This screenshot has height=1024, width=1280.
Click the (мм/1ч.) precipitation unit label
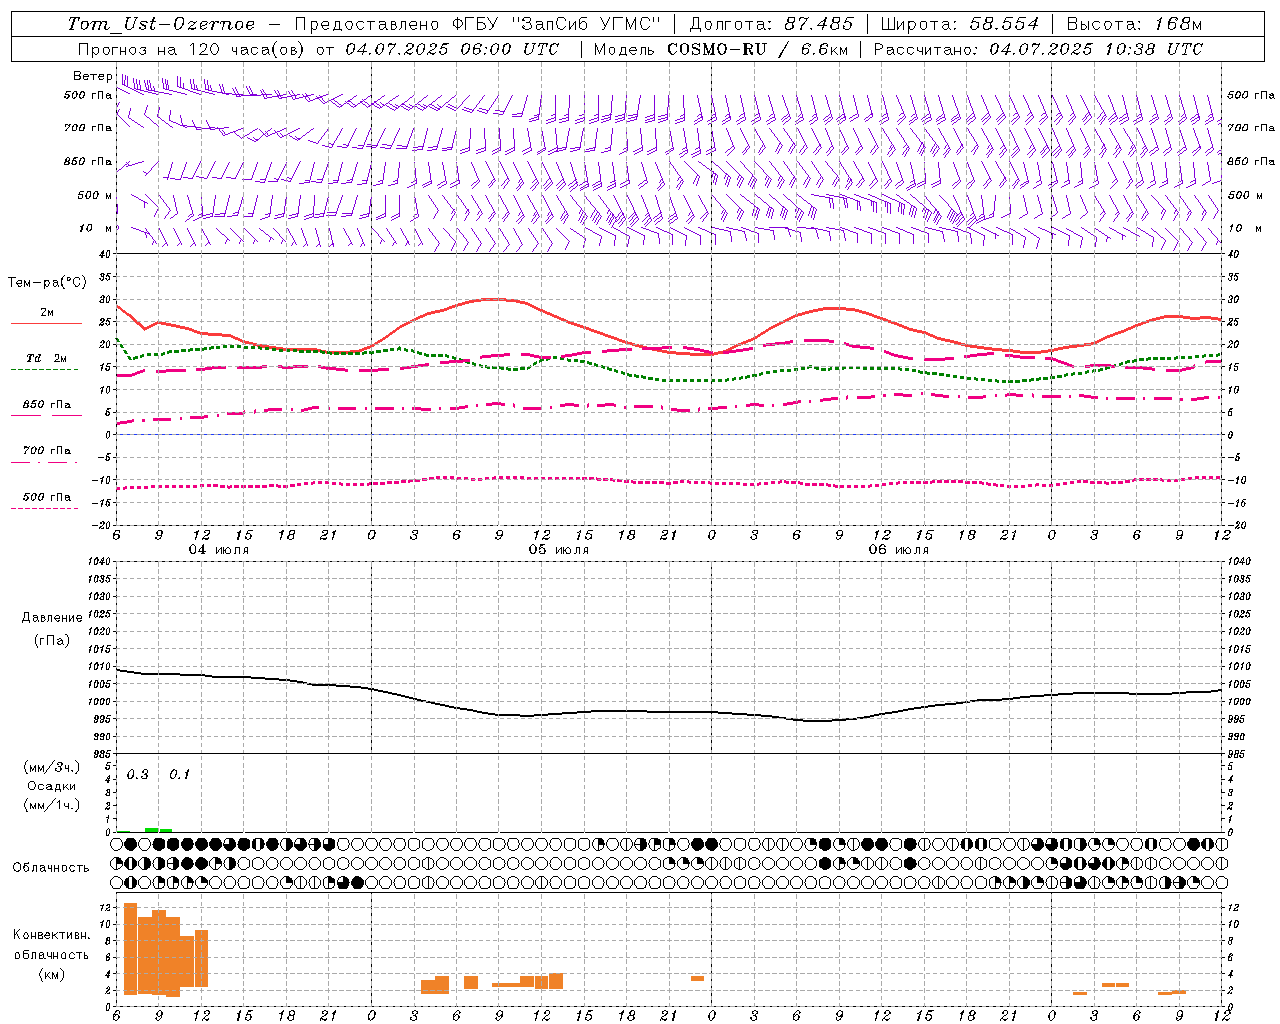(51, 805)
